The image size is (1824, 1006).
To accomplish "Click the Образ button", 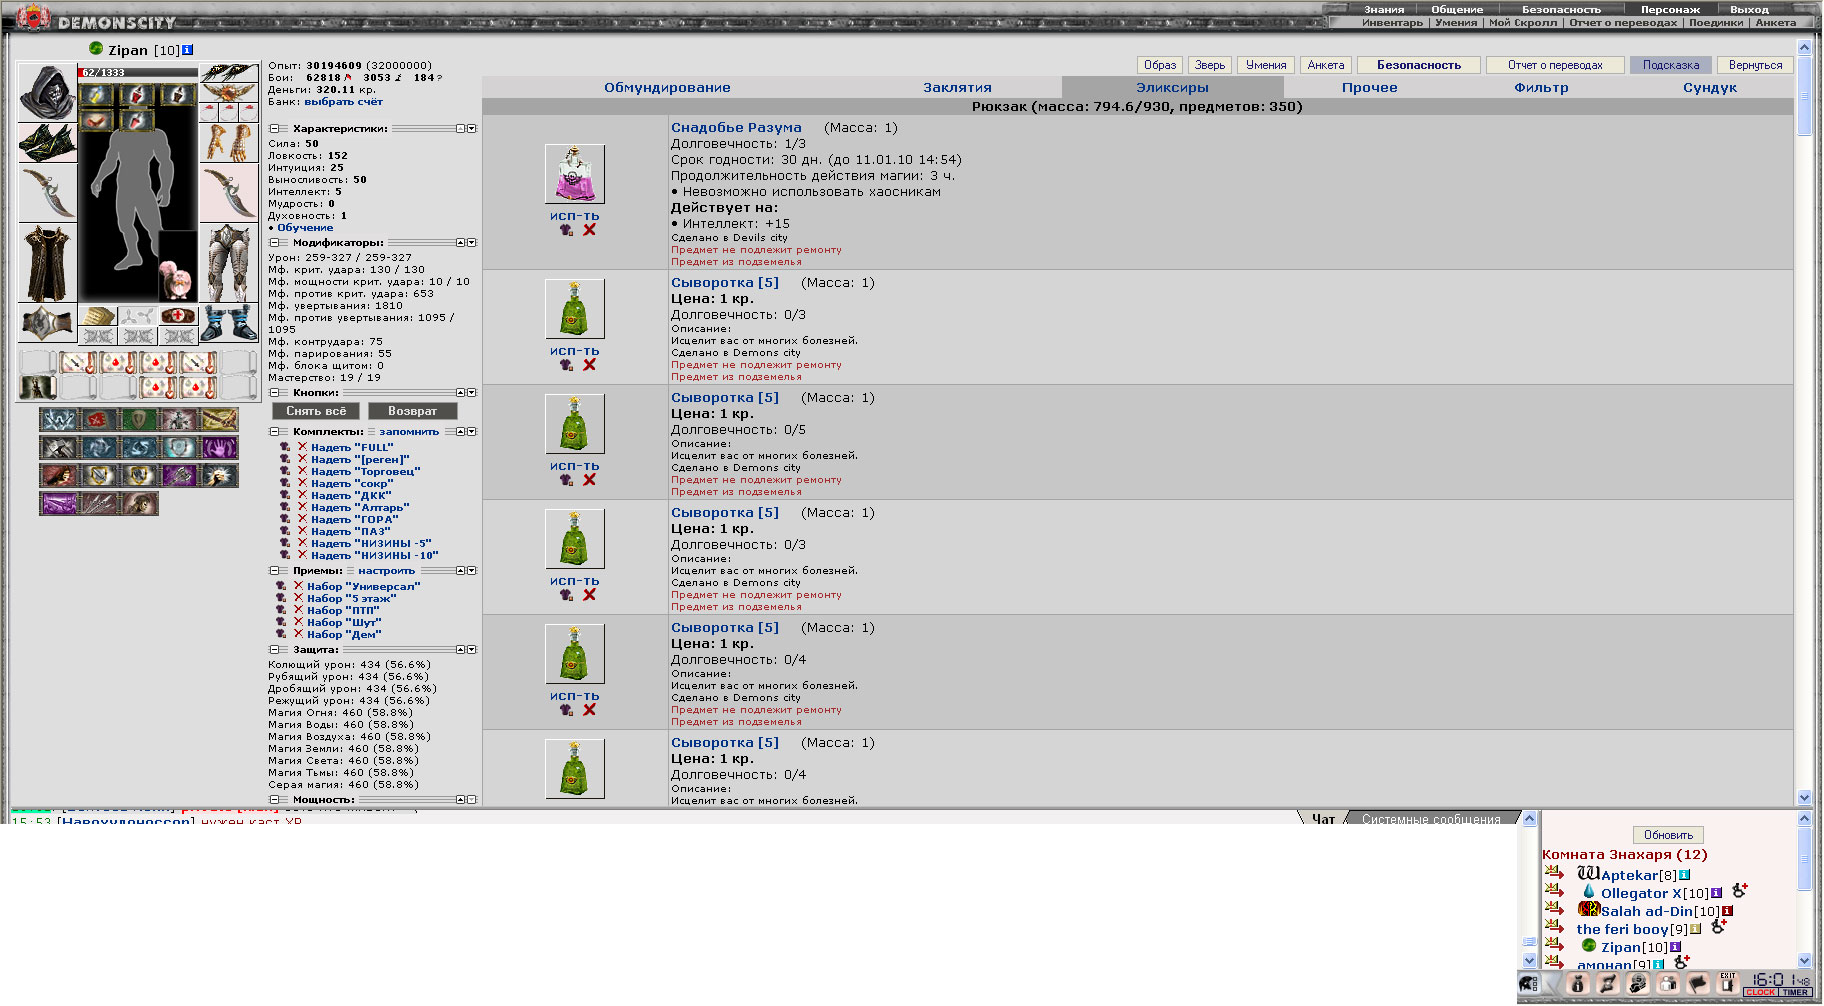I will tap(1160, 65).
